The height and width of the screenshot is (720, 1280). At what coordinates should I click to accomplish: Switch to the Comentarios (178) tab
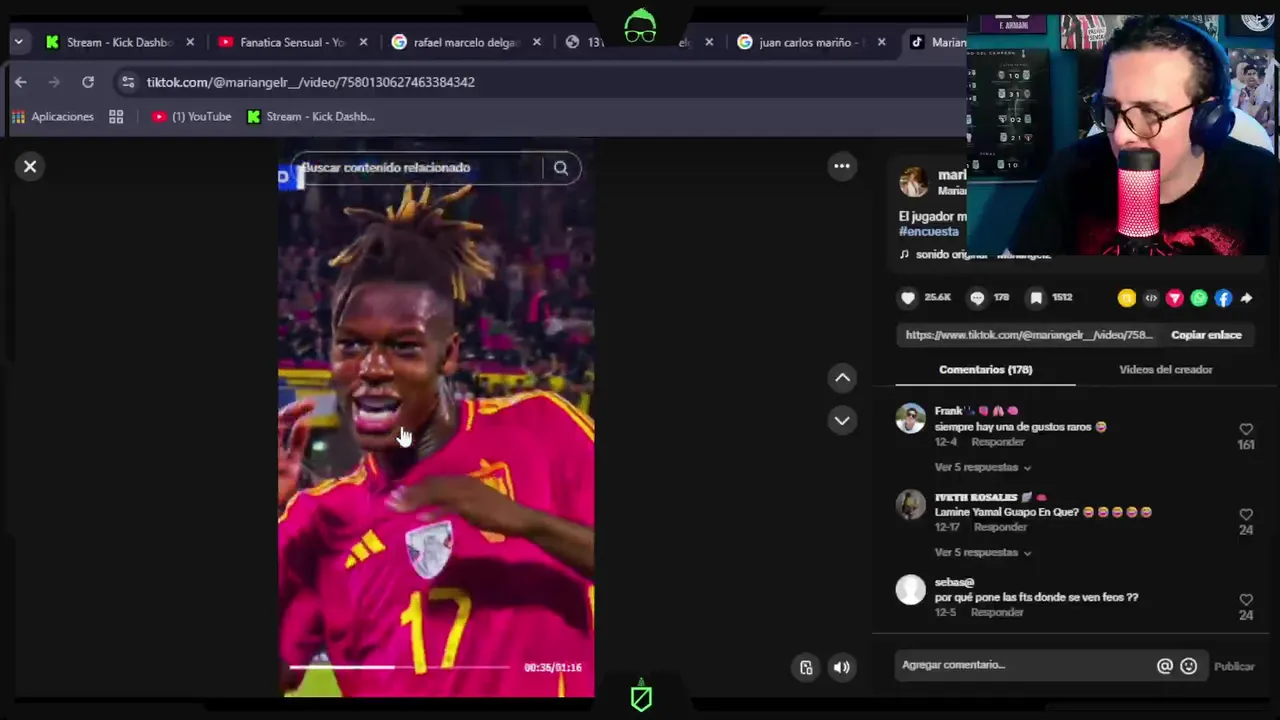tap(985, 370)
